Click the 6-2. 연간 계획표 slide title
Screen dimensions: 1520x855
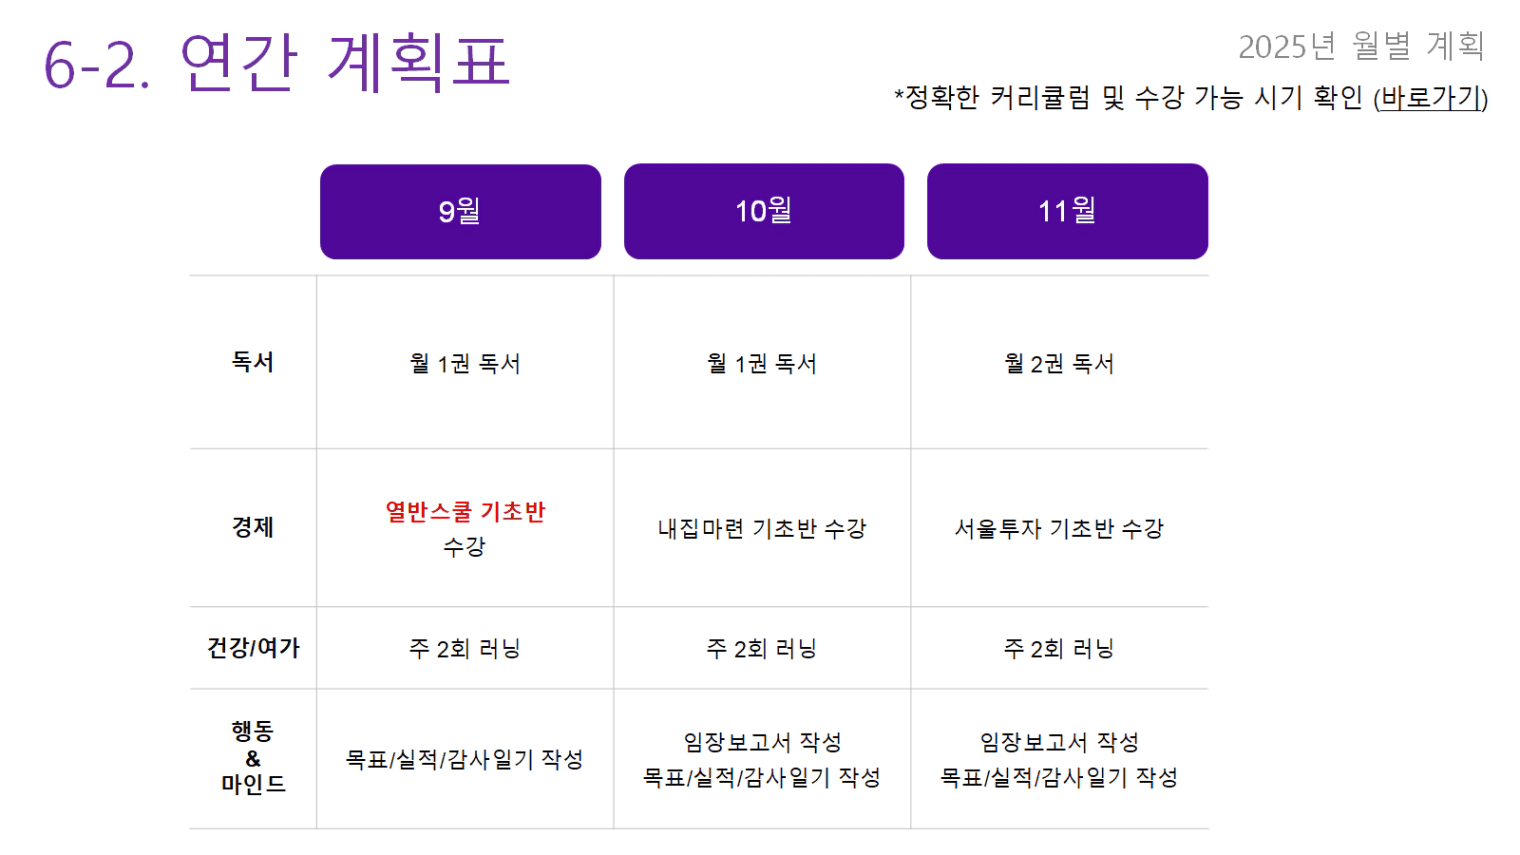(277, 63)
